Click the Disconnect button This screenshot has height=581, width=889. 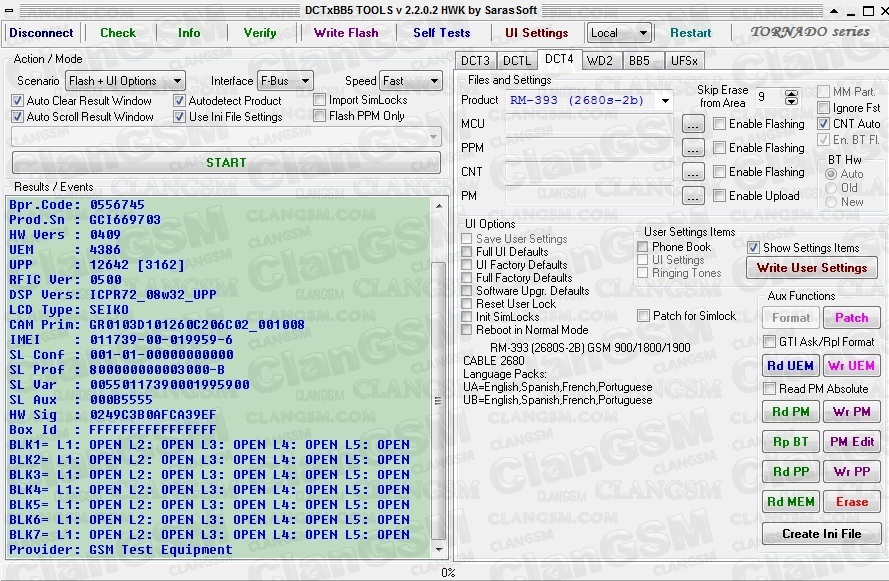pyautogui.click(x=41, y=33)
